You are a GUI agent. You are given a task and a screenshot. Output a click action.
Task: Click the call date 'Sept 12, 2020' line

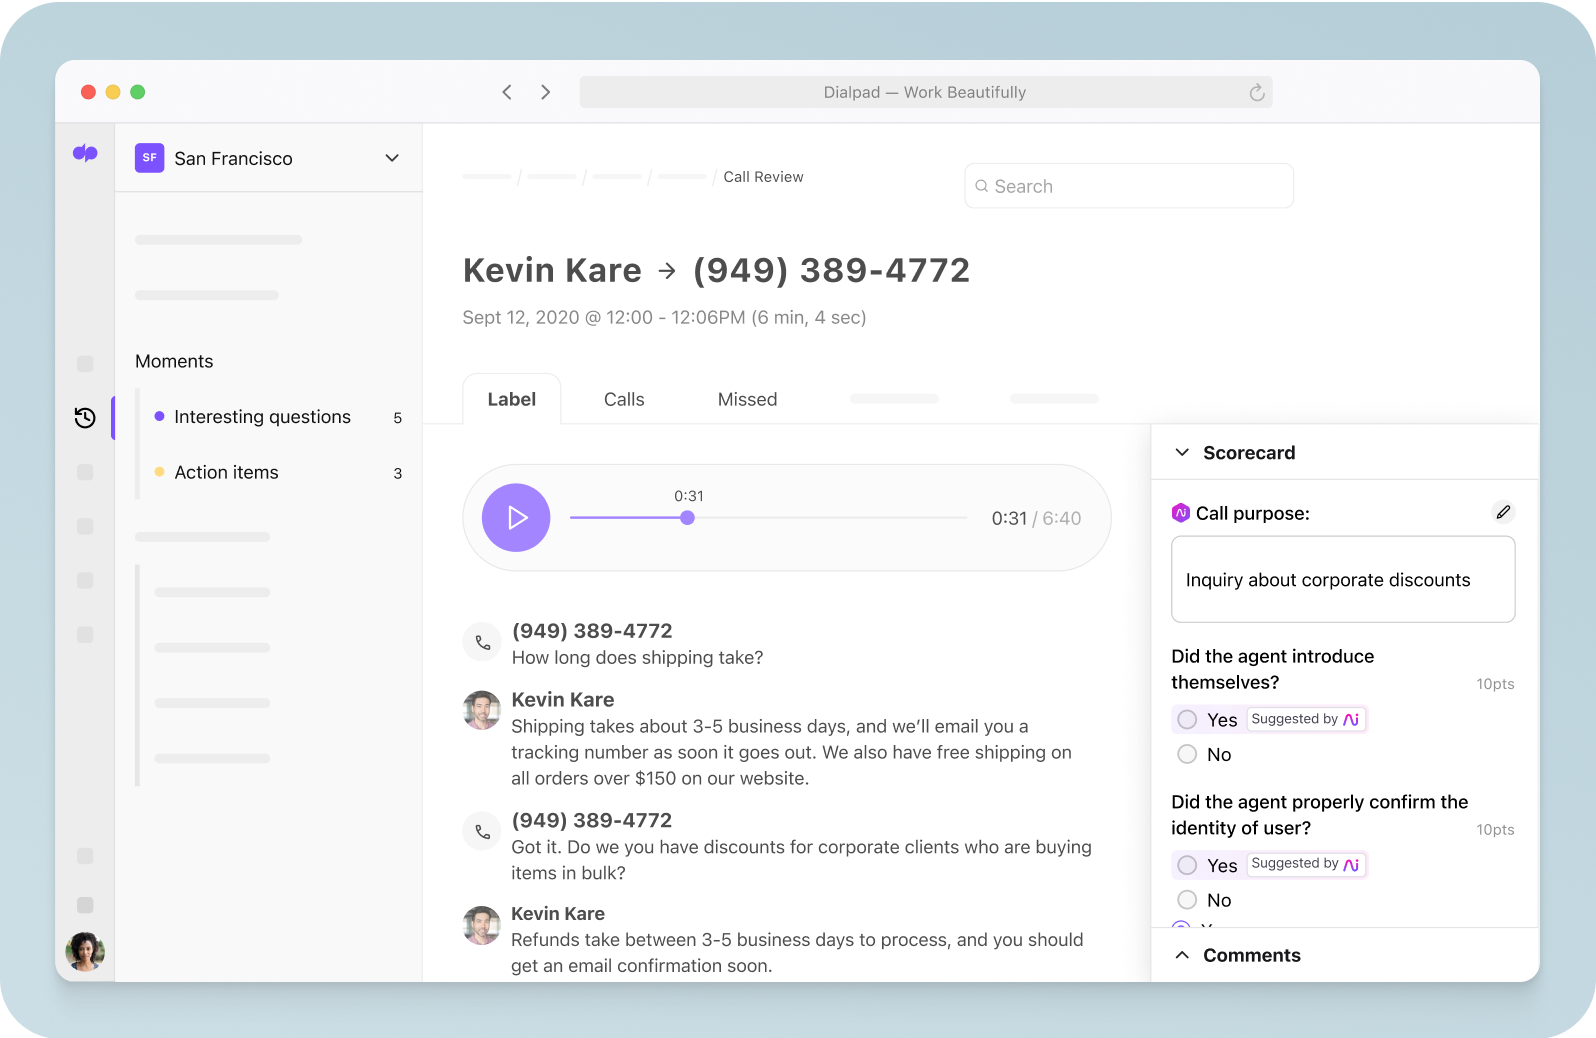664,318
